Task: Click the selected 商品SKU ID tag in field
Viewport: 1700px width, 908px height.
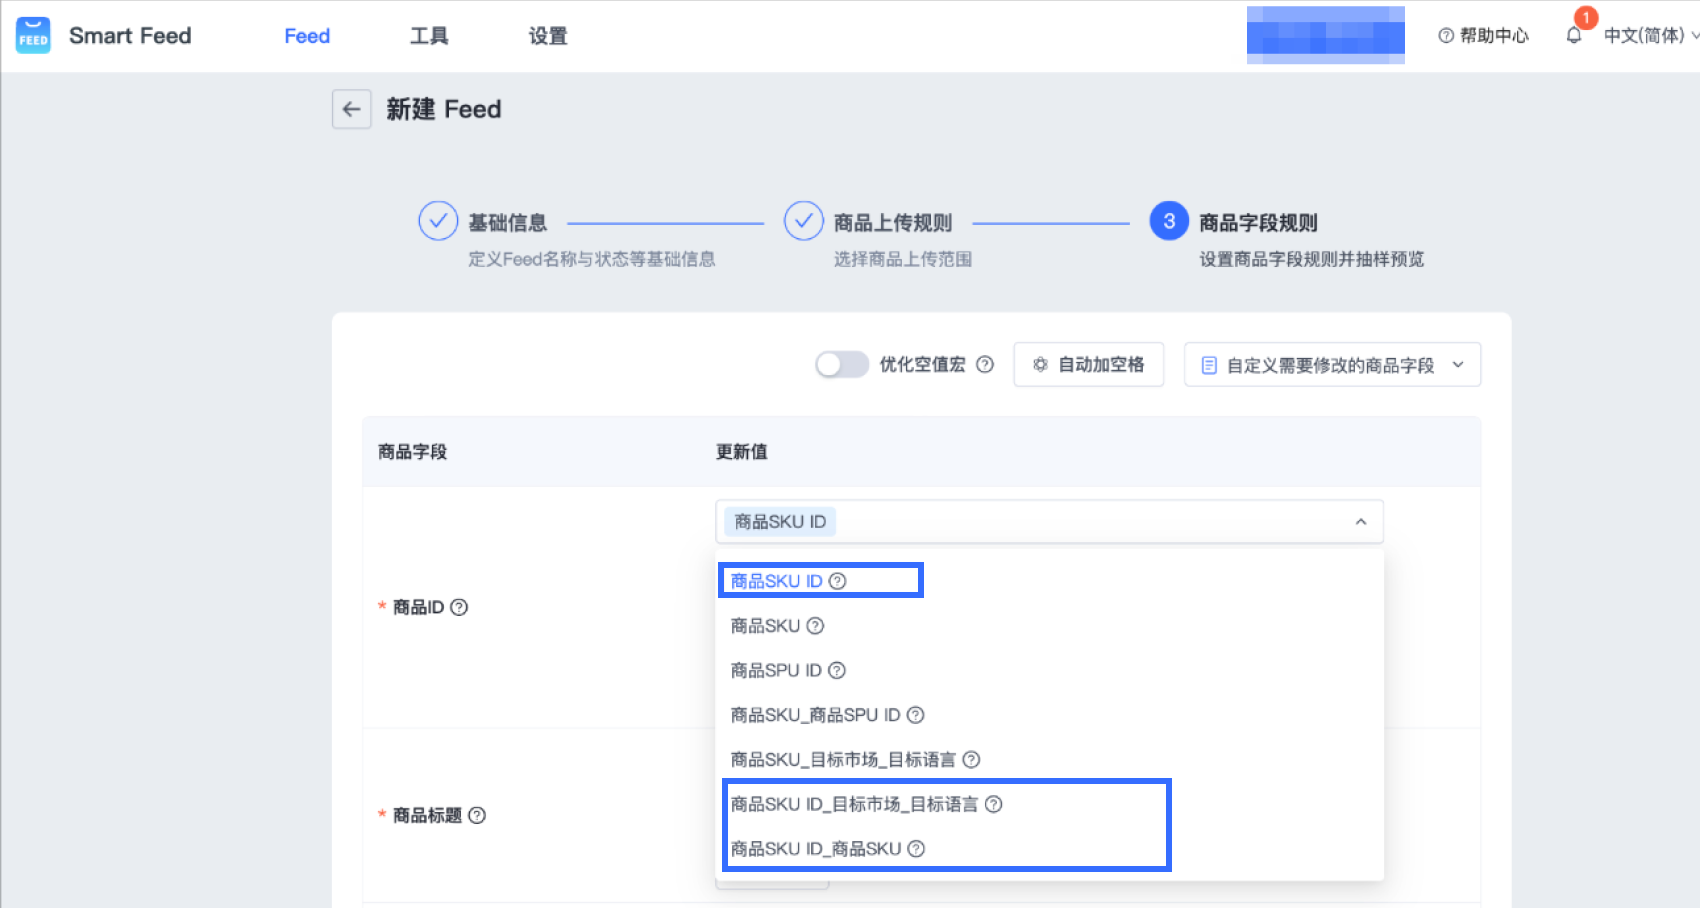Action: coord(780,522)
